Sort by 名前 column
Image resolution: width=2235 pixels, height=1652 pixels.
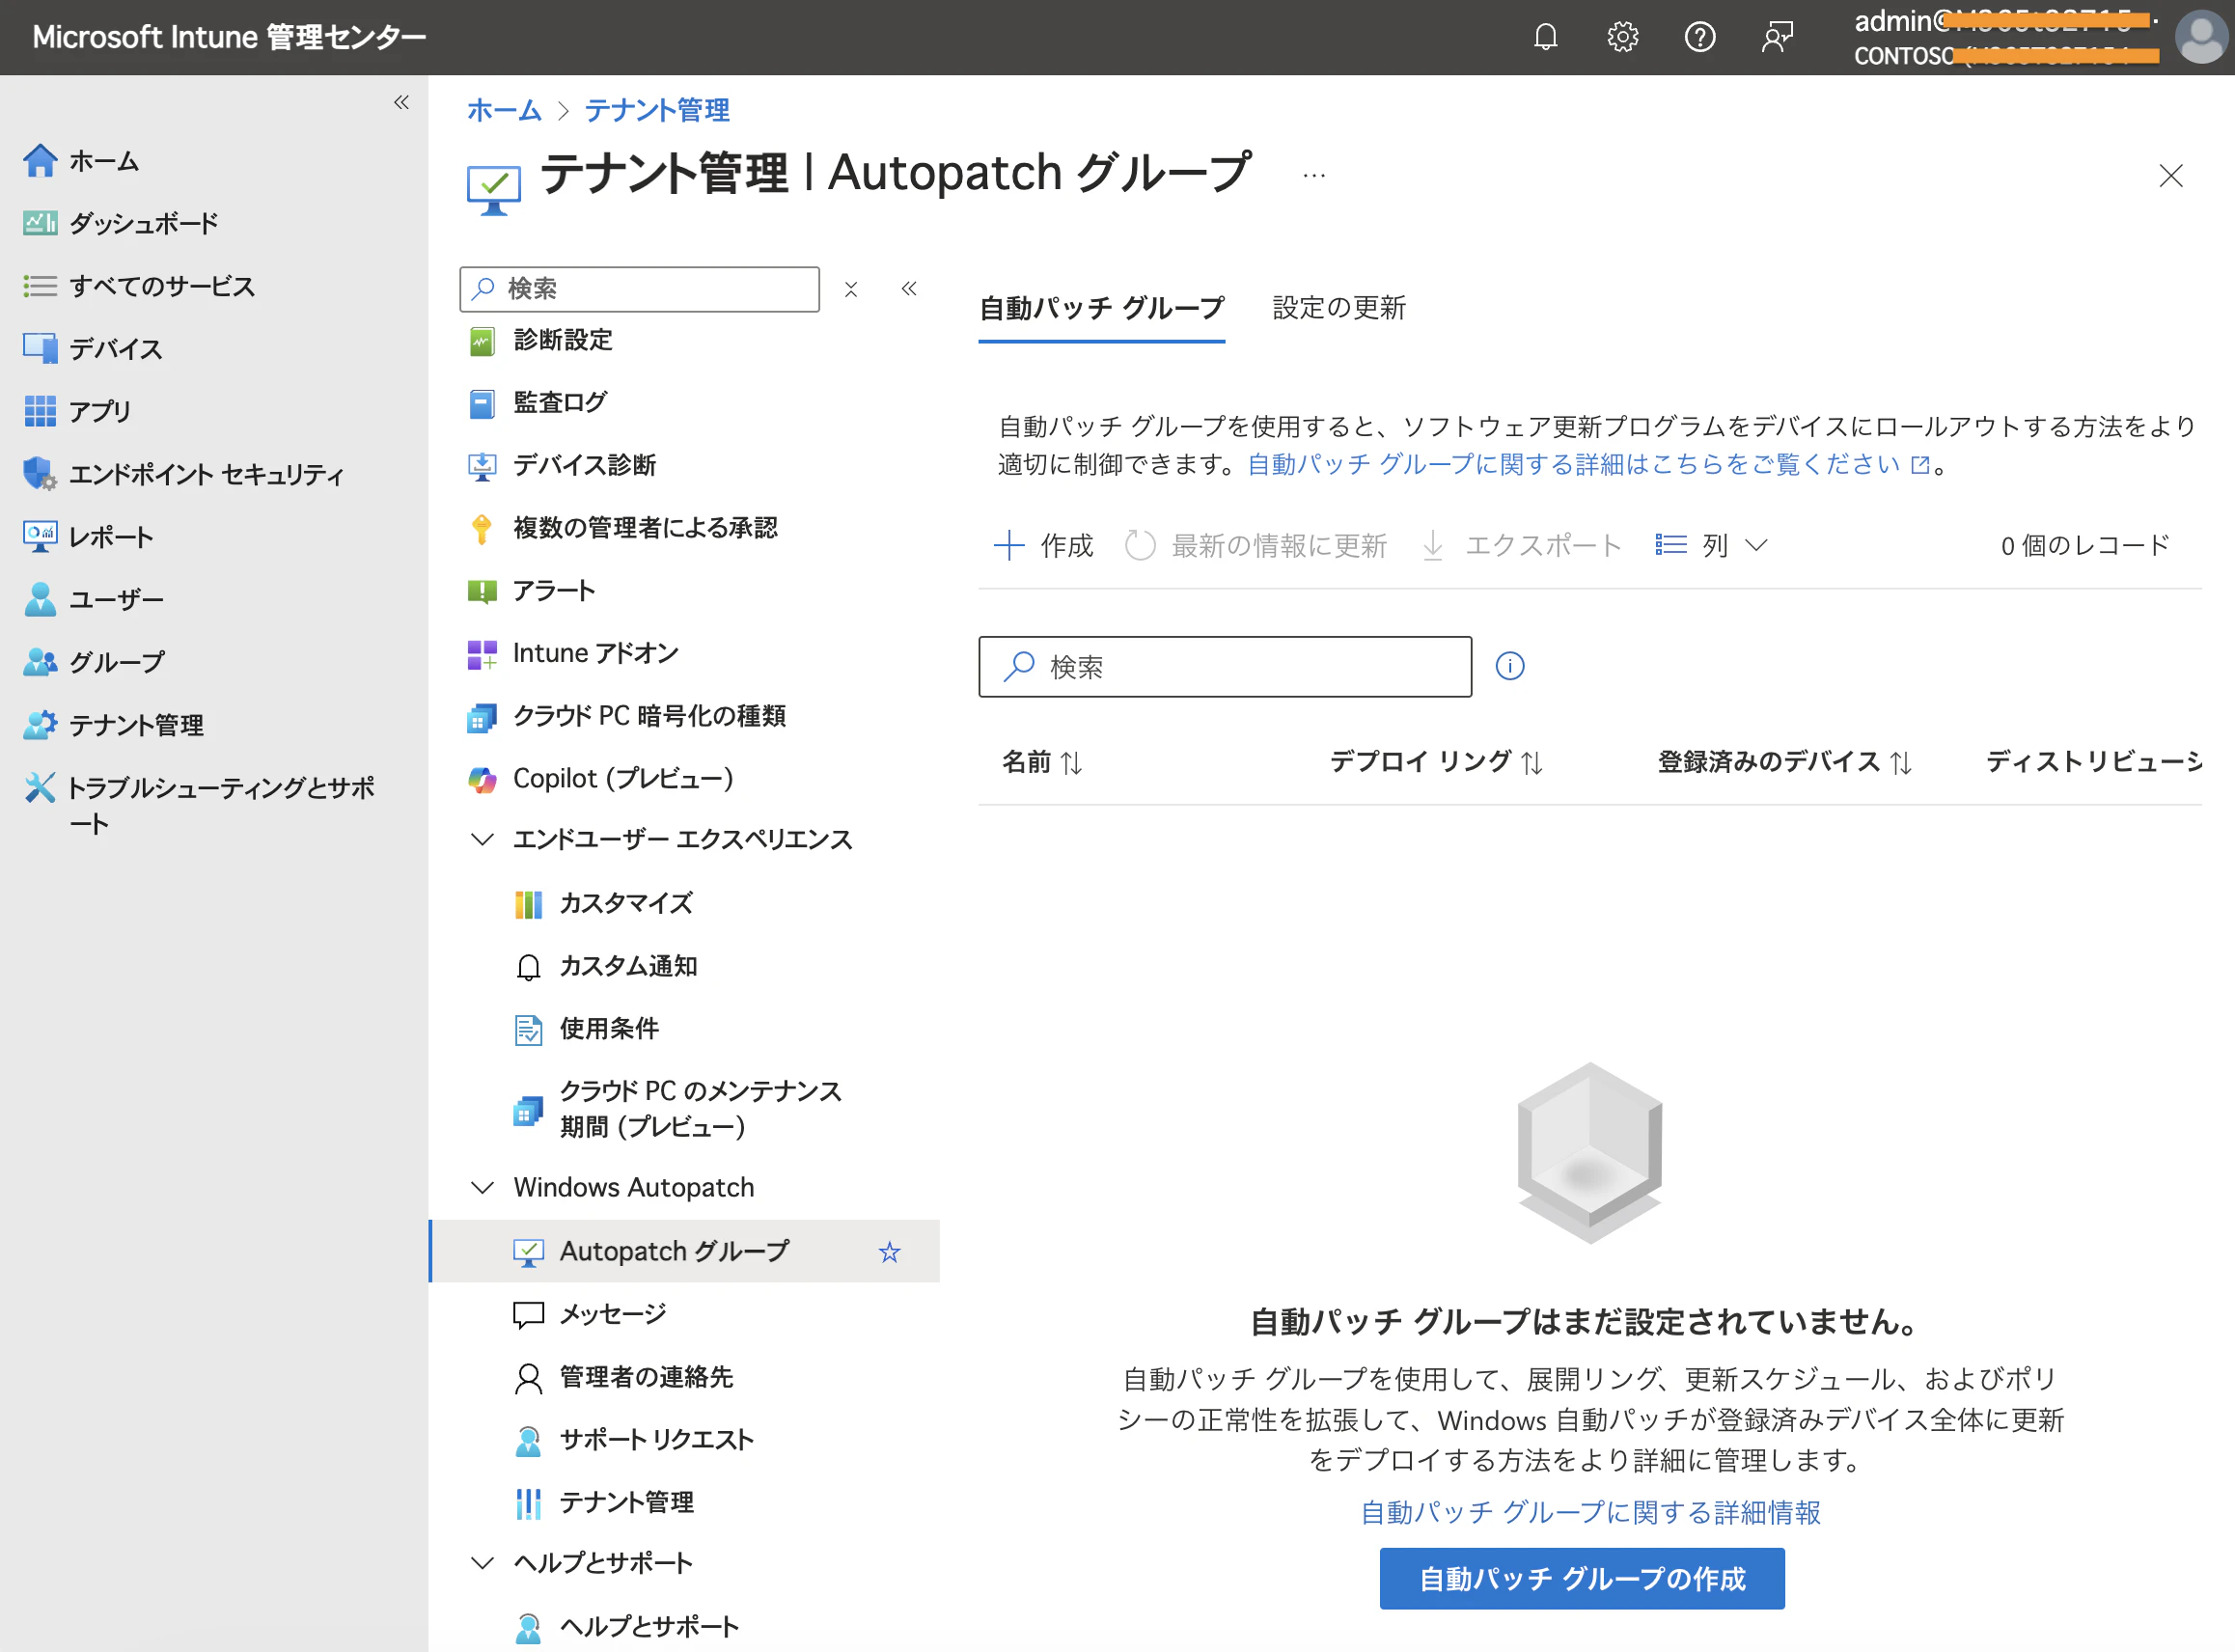pos(1043,762)
